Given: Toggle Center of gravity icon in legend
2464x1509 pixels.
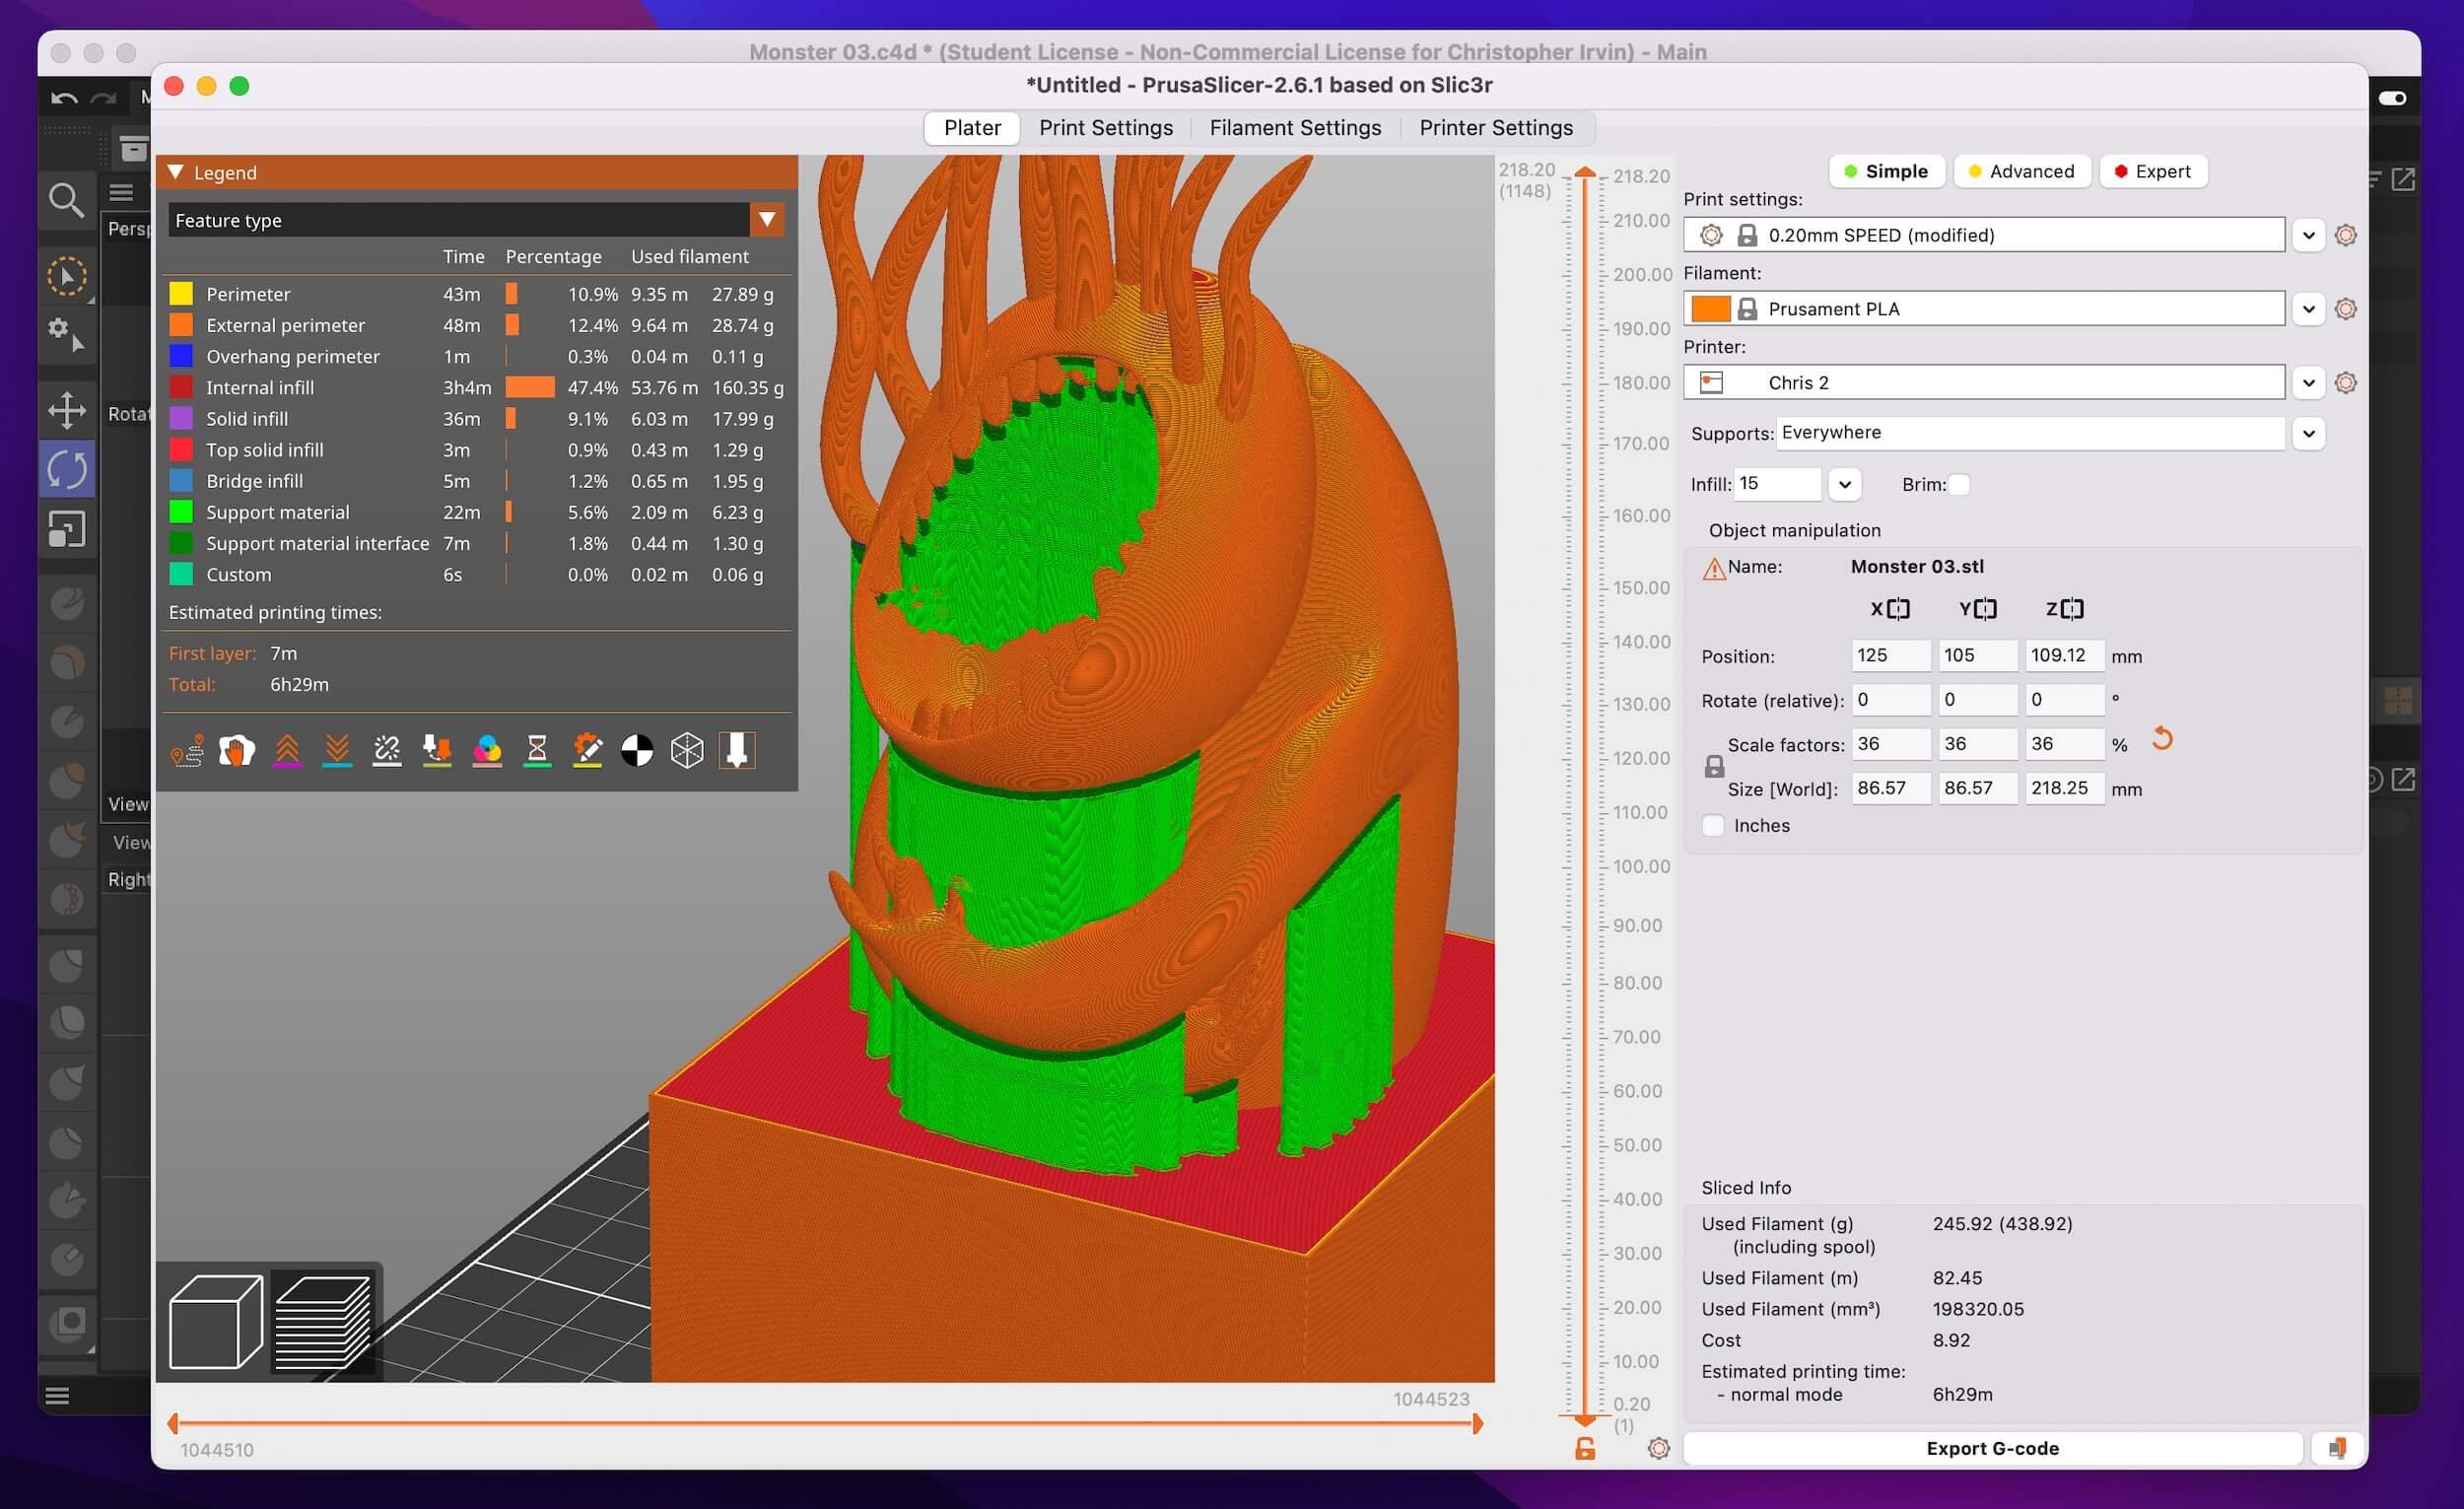Looking at the screenshot, I should click(637, 750).
